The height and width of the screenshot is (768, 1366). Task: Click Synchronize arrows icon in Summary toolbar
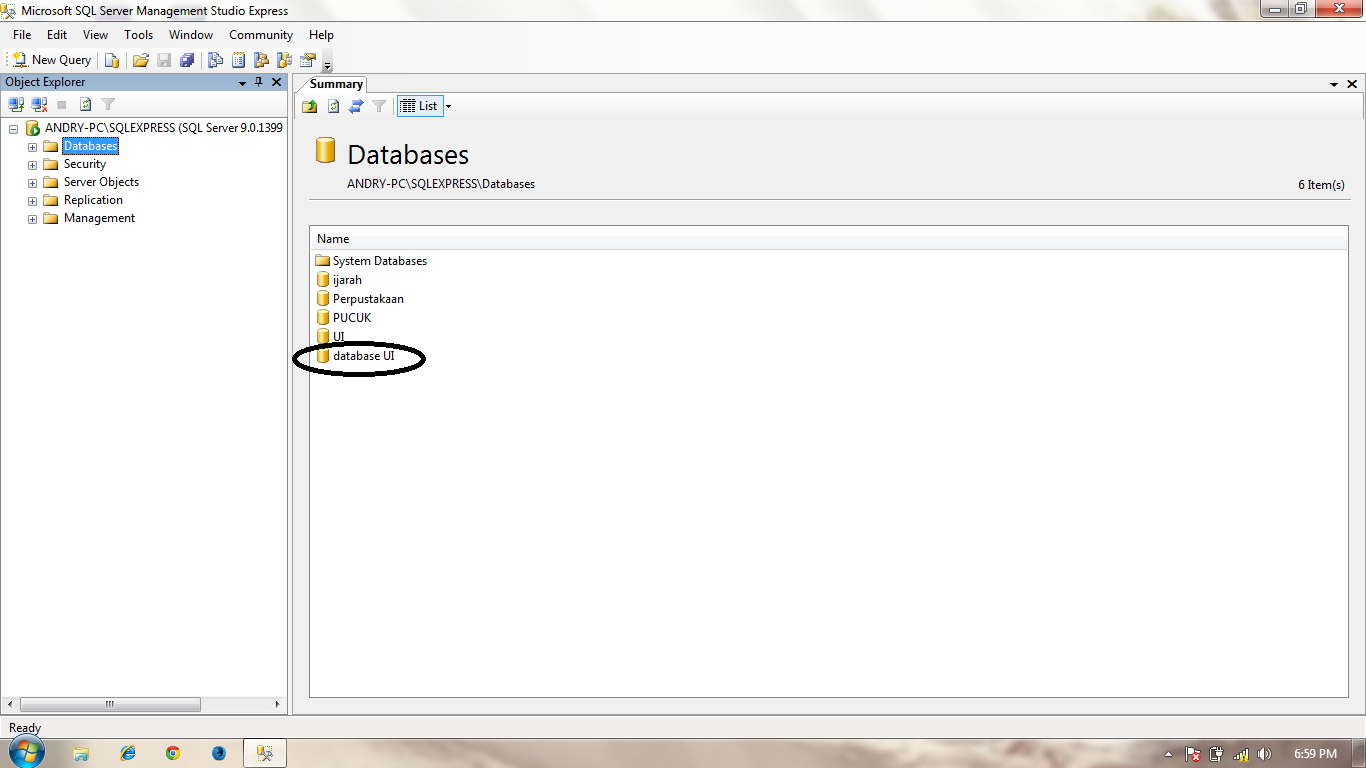355,106
